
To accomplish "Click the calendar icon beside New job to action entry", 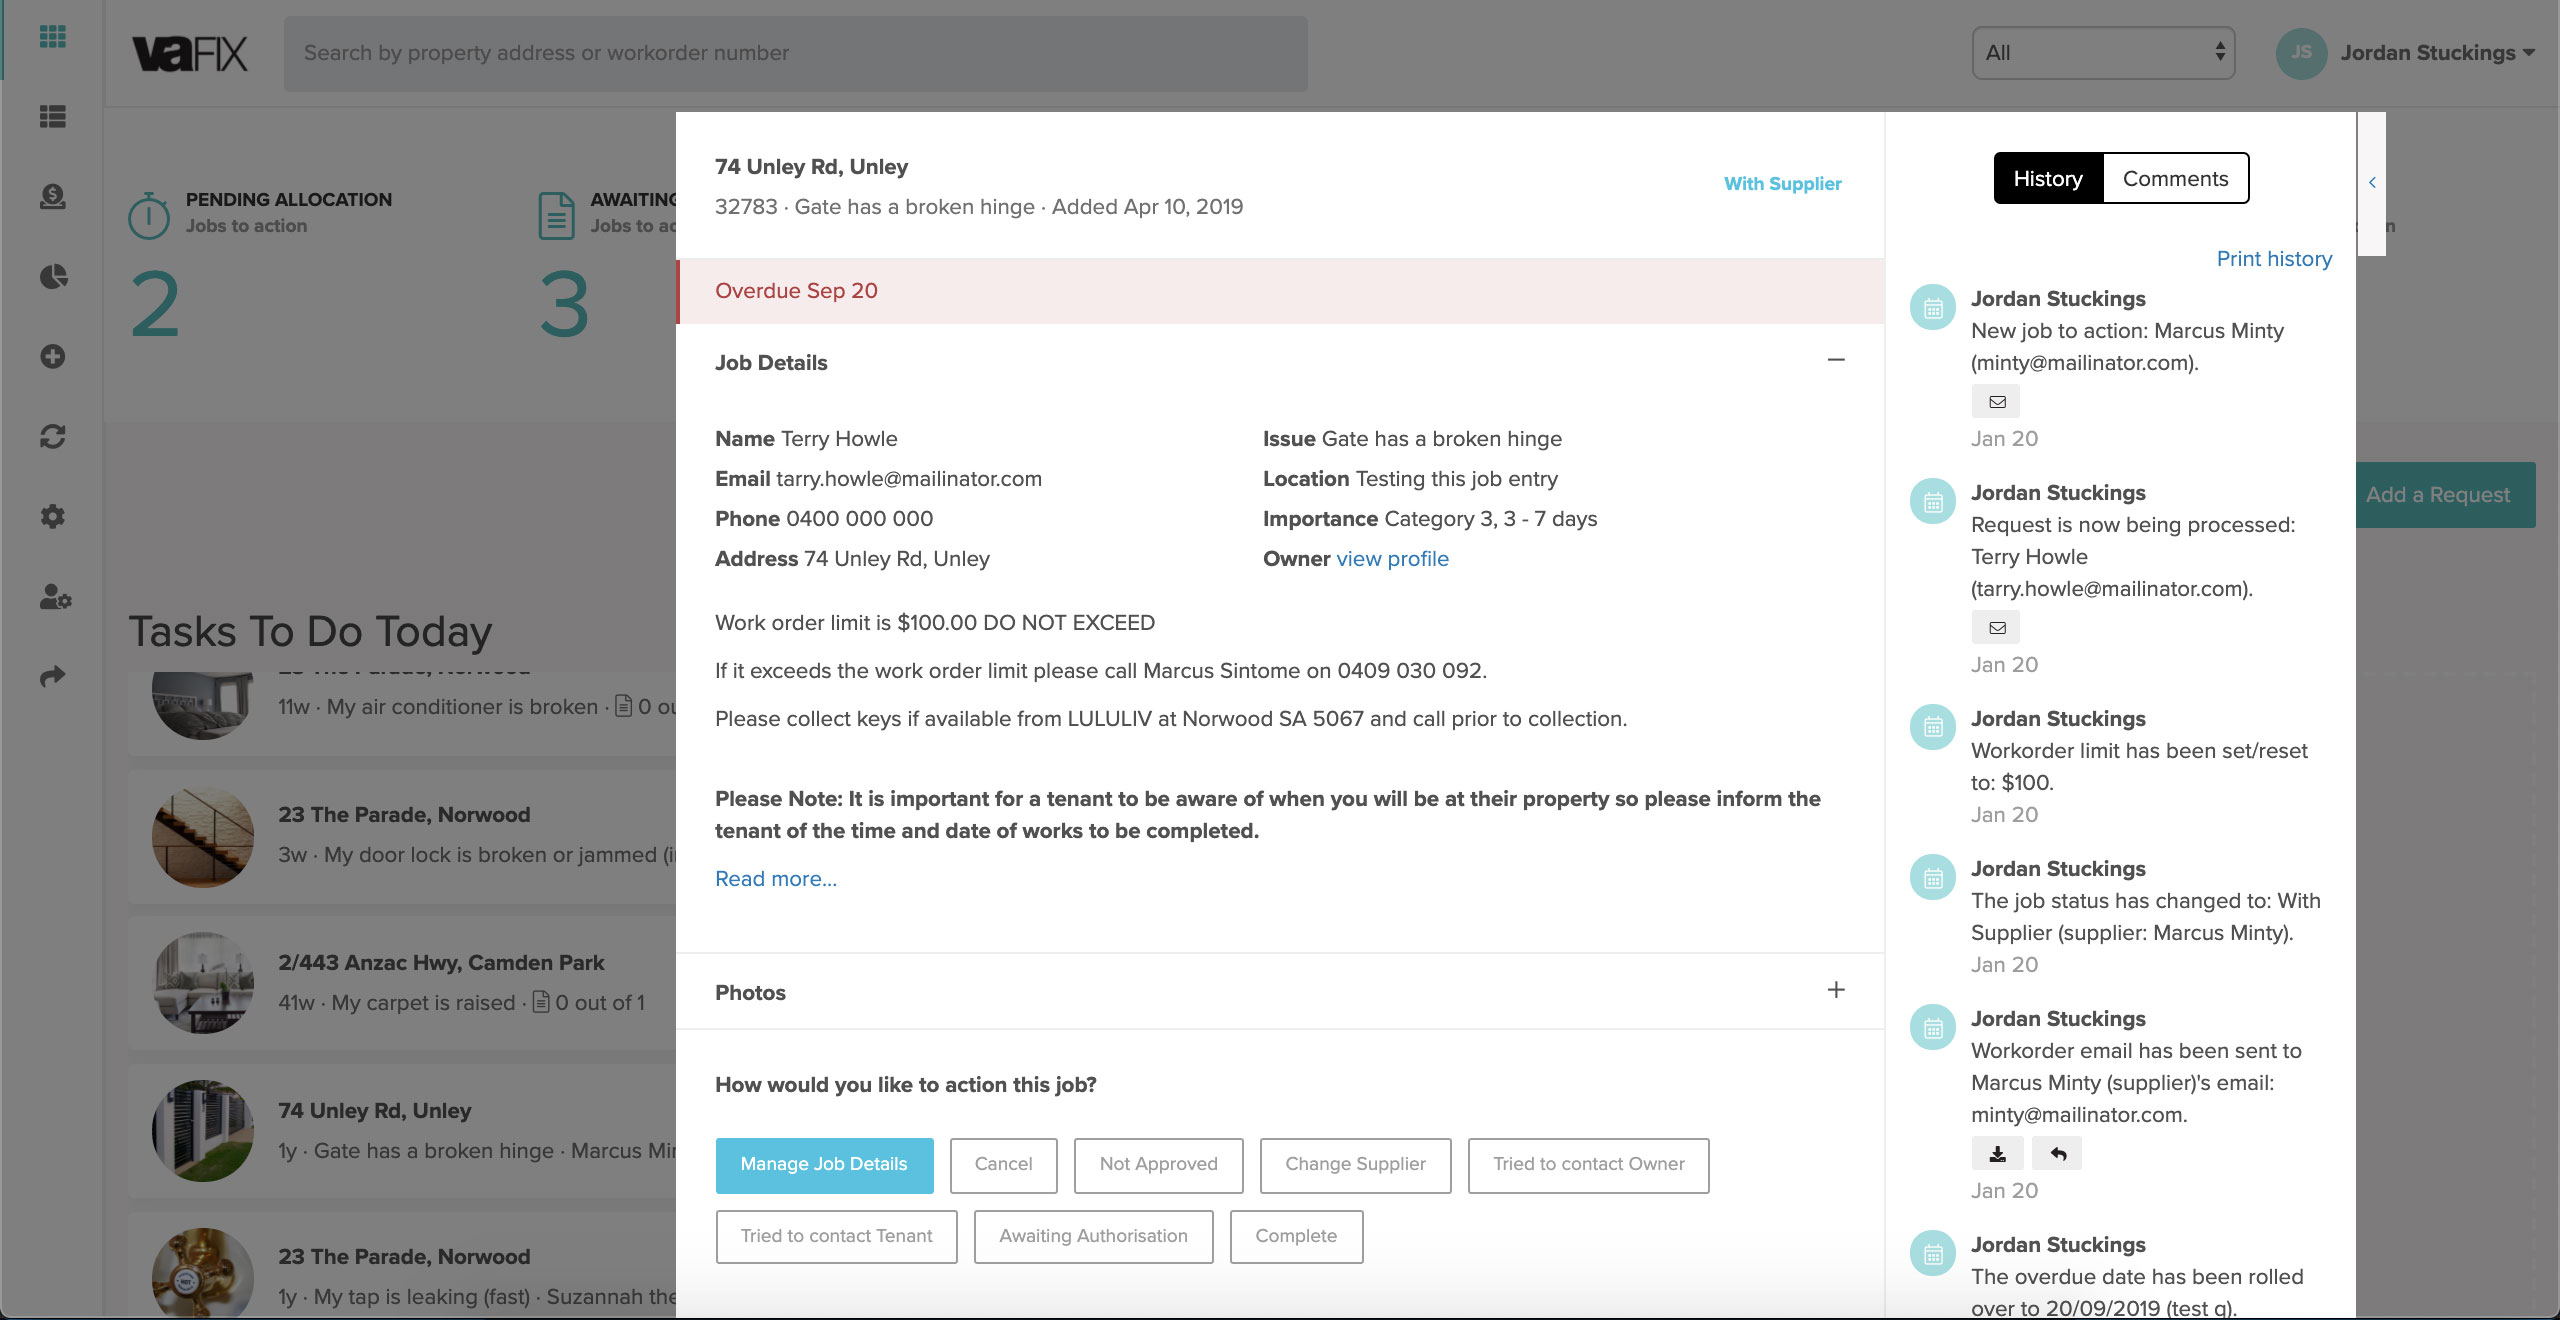I will point(1933,307).
